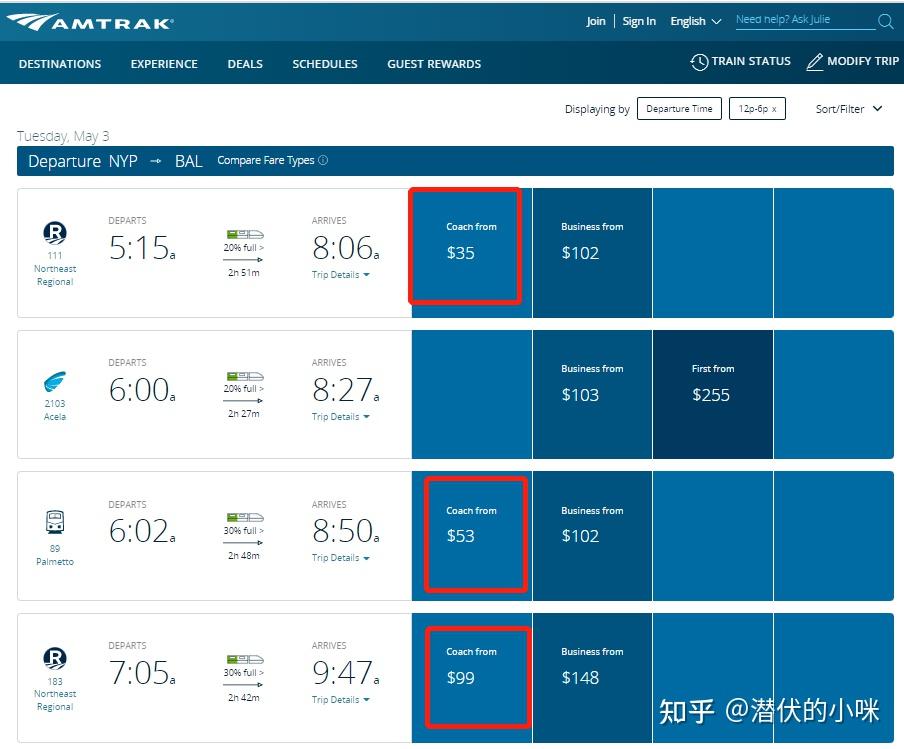Select the Coach from $99 fare

click(472, 678)
